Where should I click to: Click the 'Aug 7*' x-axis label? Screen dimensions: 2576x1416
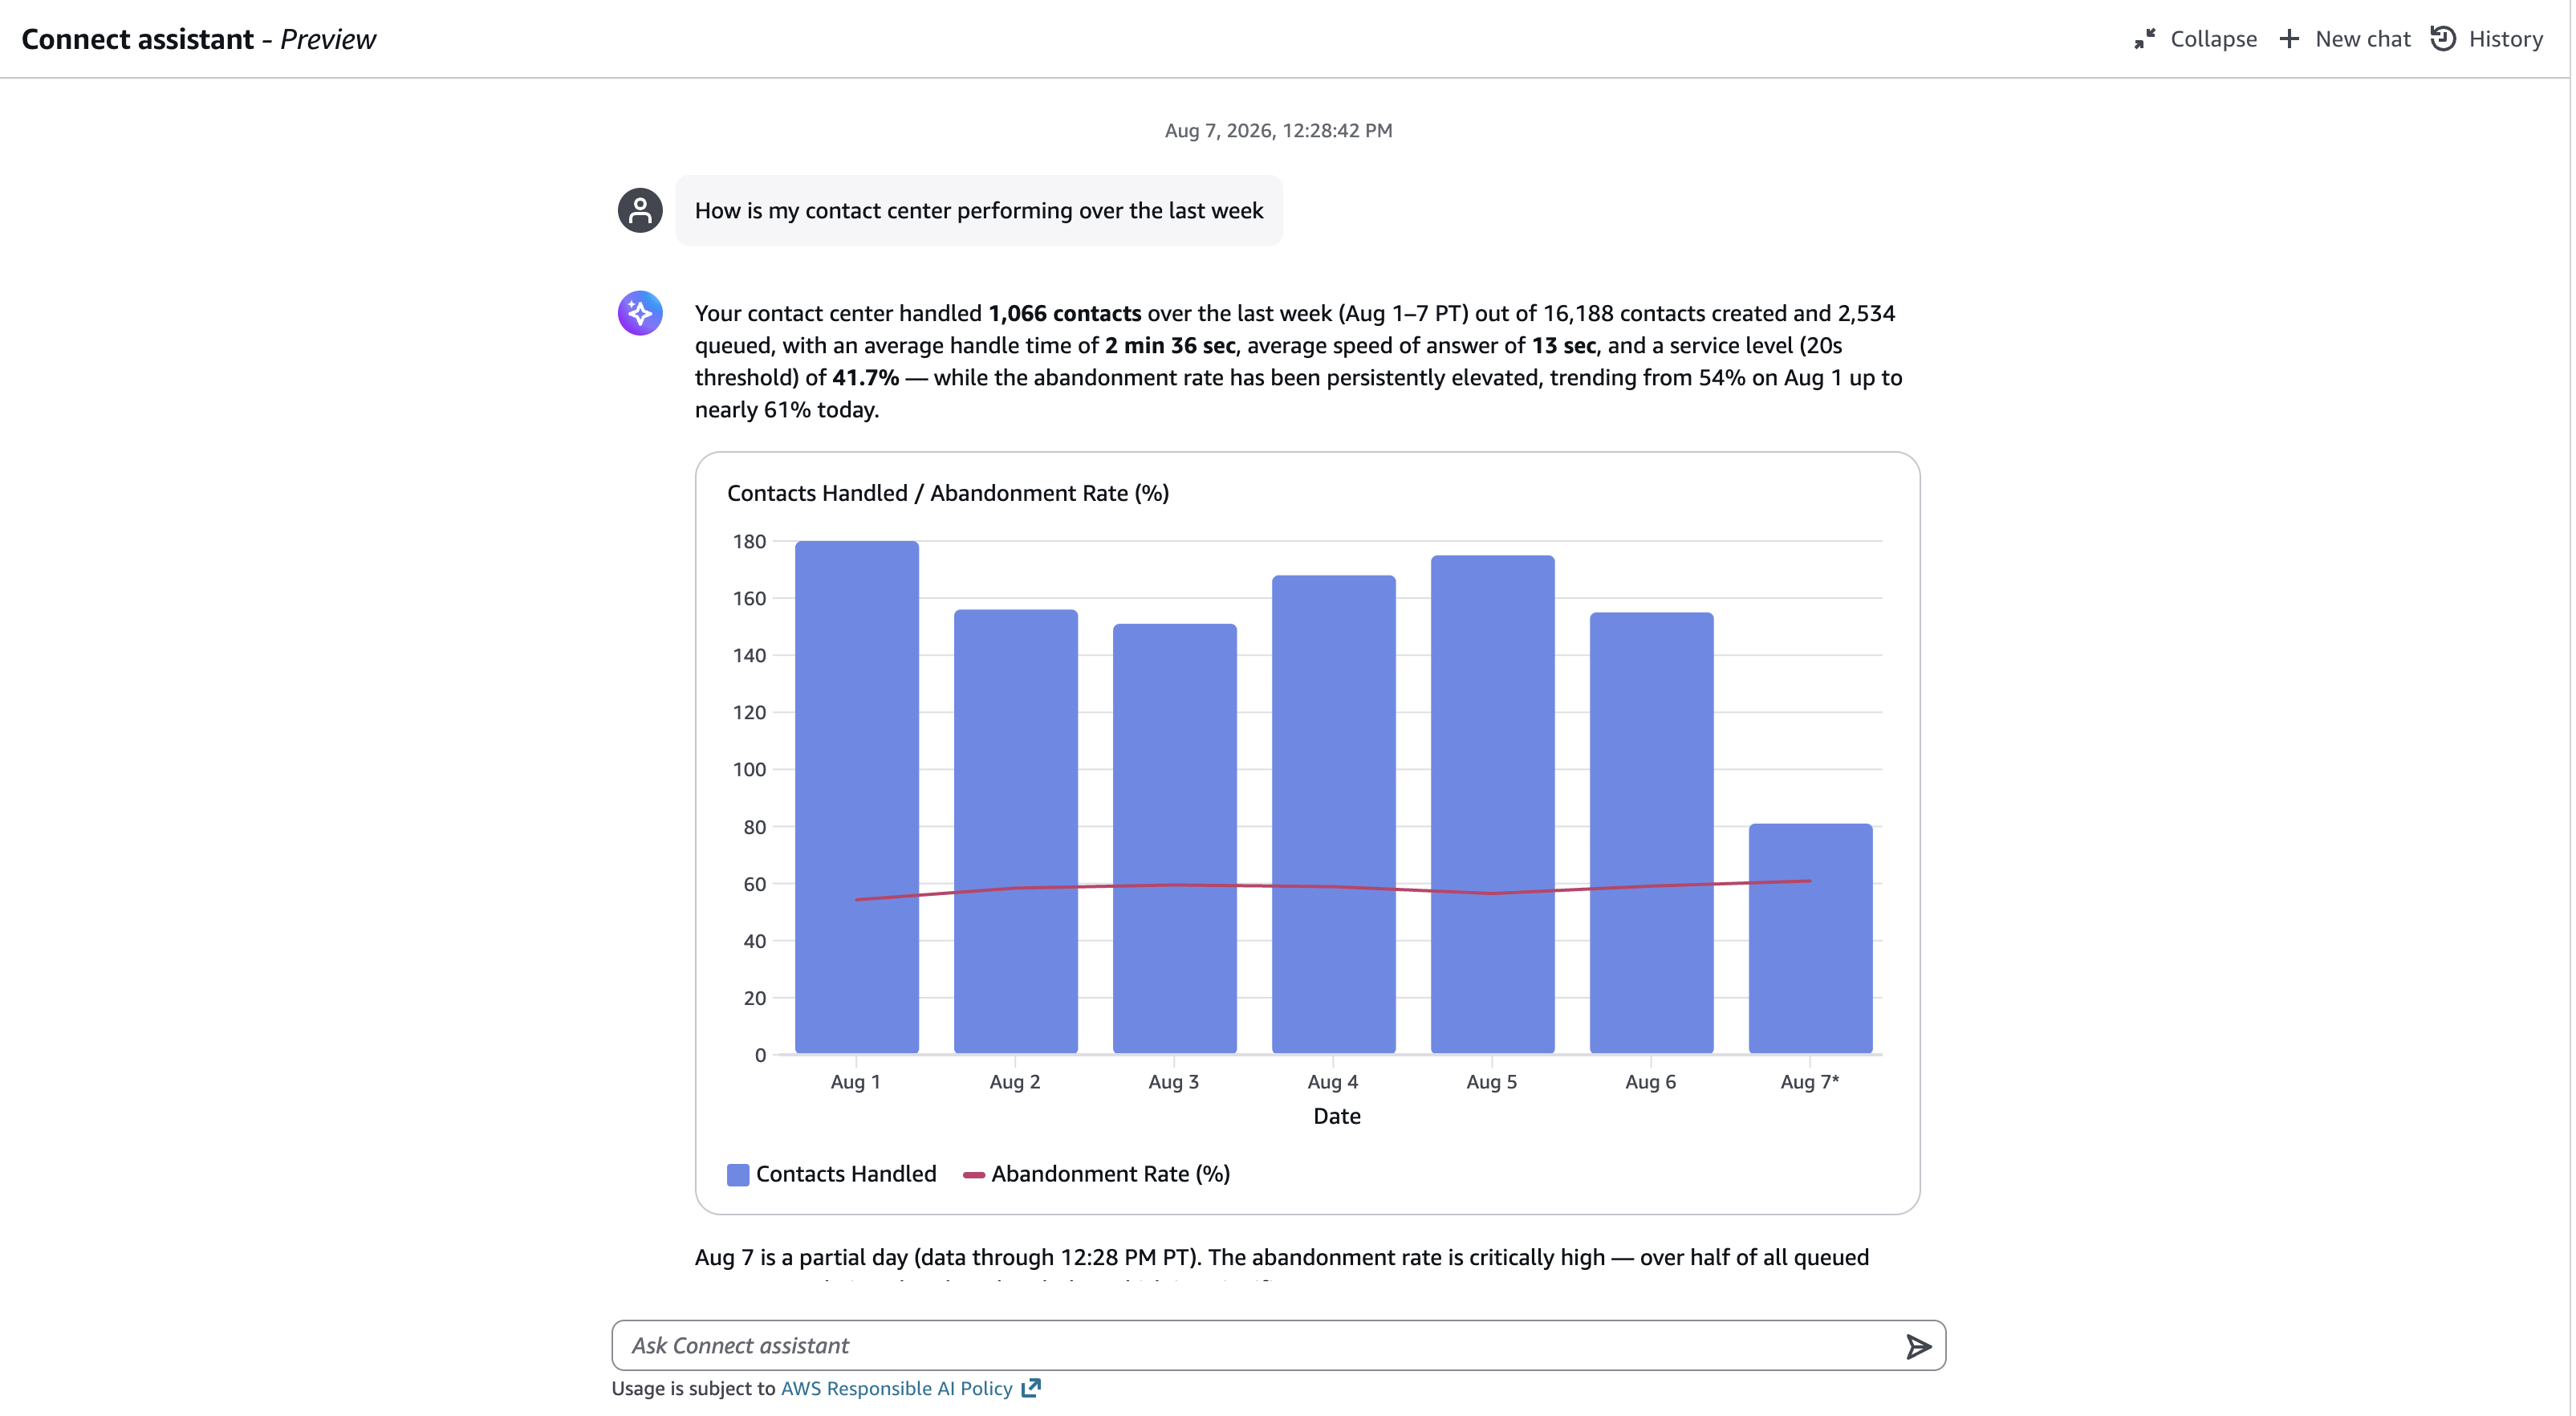1810,1082
